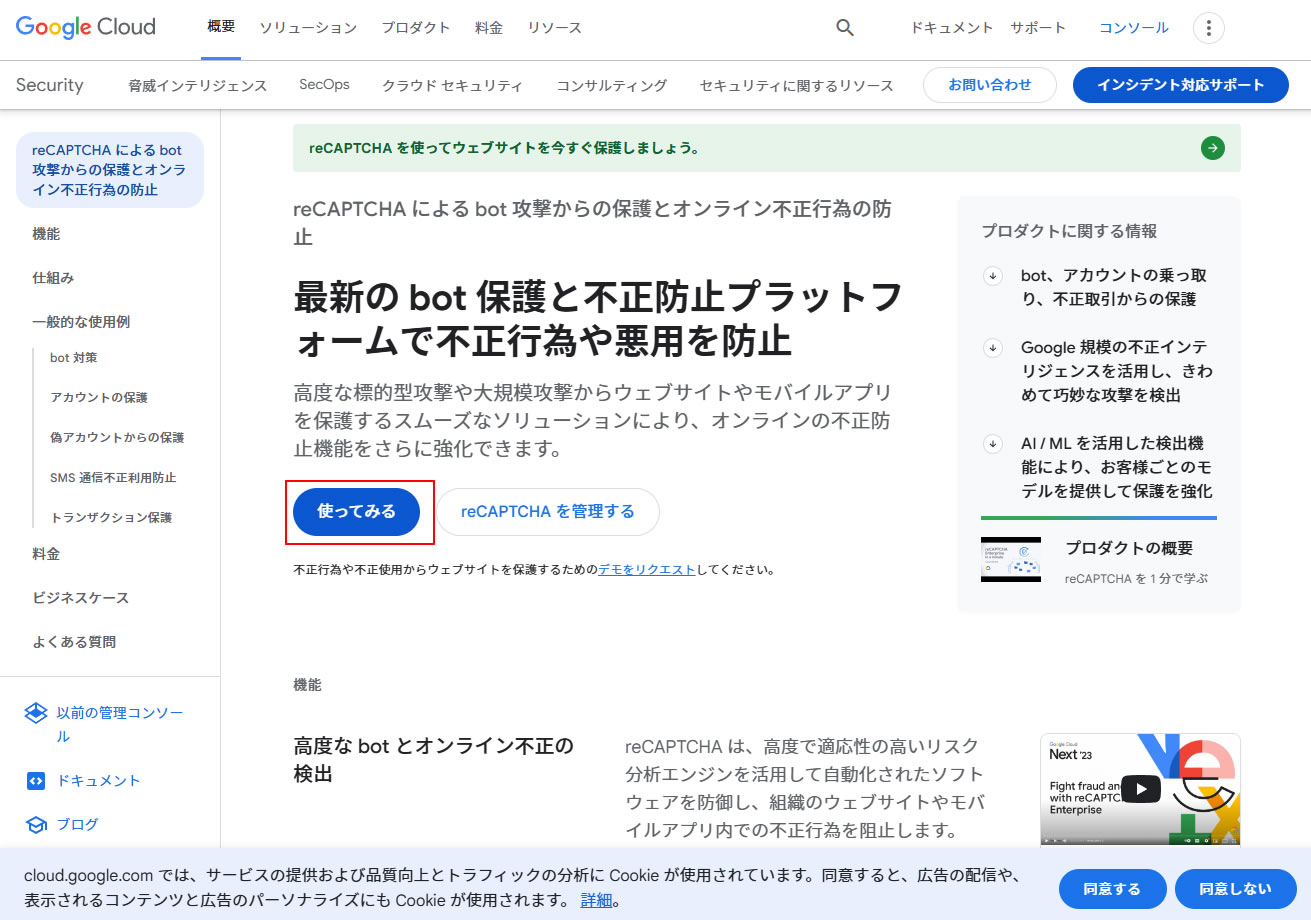The image size is (1311, 920).
Task: Open SecOps in the Security nav
Action: coord(325,85)
